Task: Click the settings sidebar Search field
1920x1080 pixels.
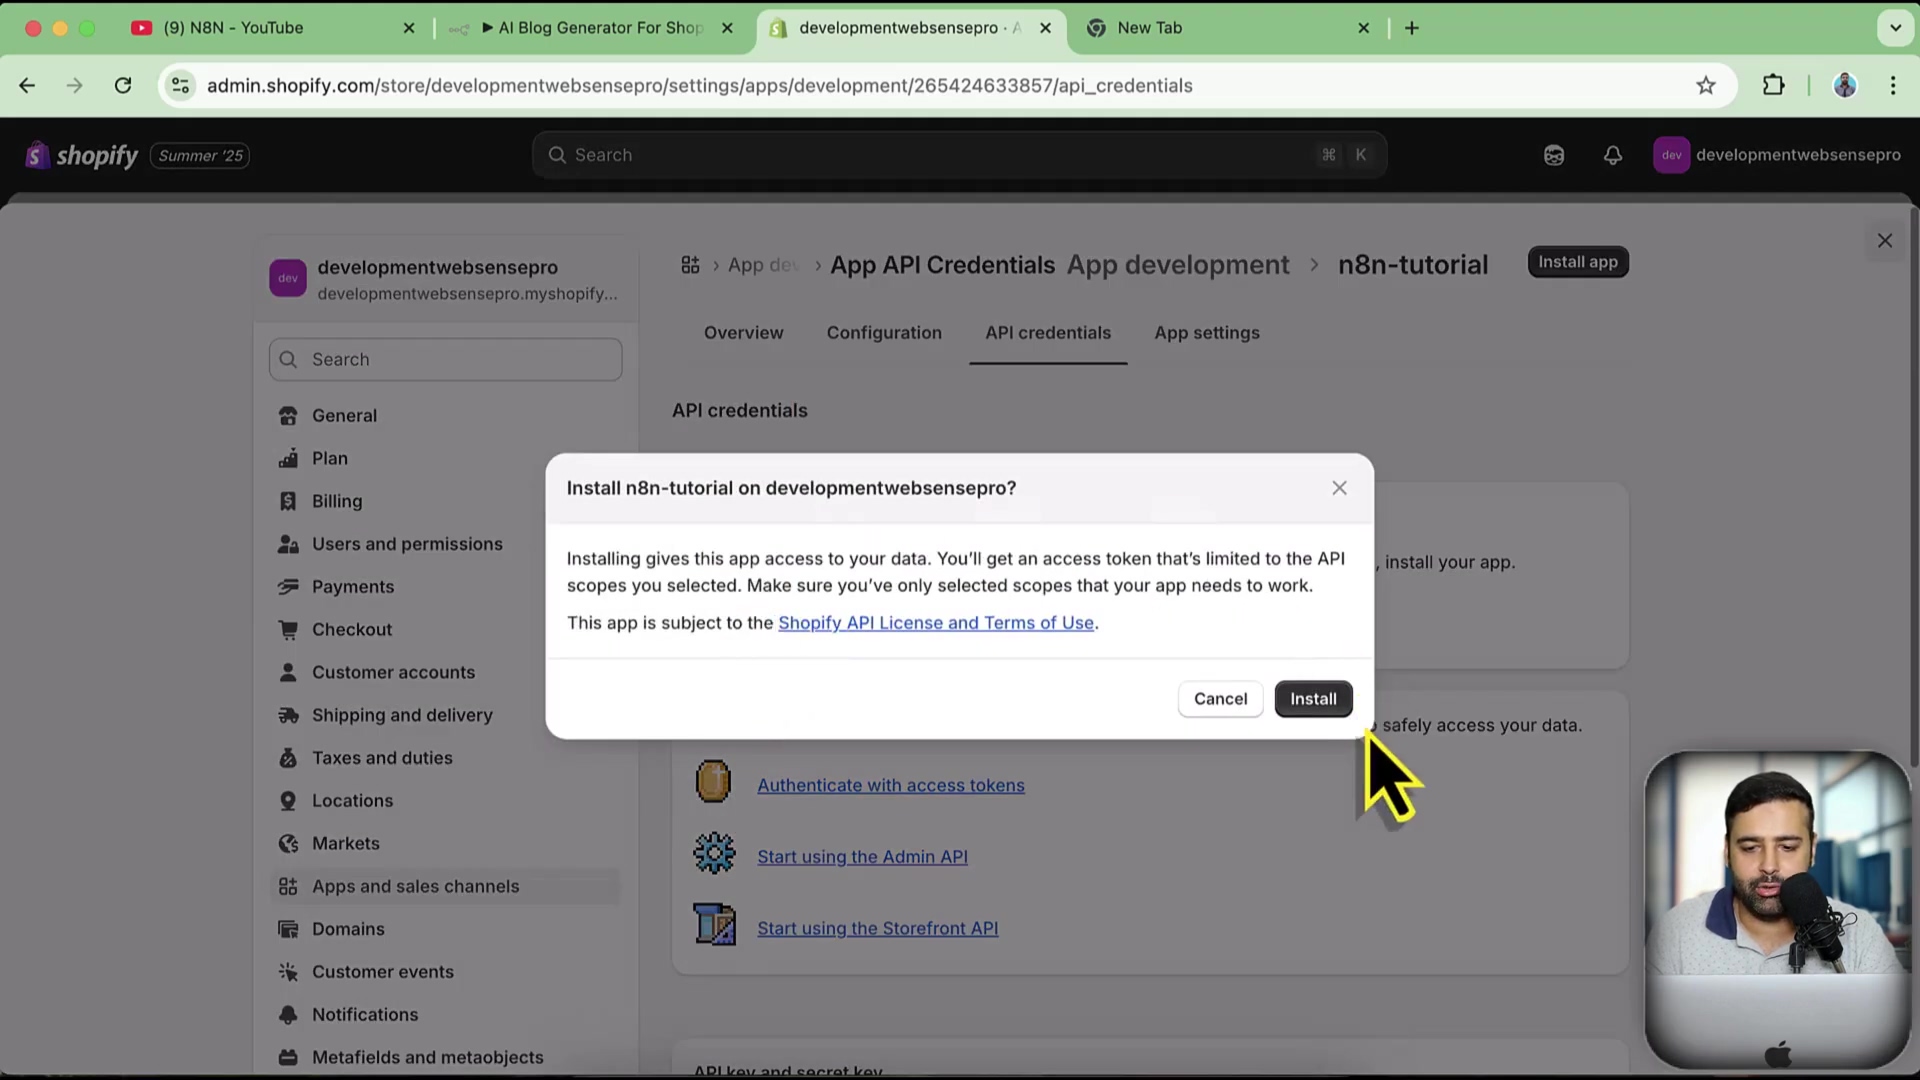Action: [445, 360]
